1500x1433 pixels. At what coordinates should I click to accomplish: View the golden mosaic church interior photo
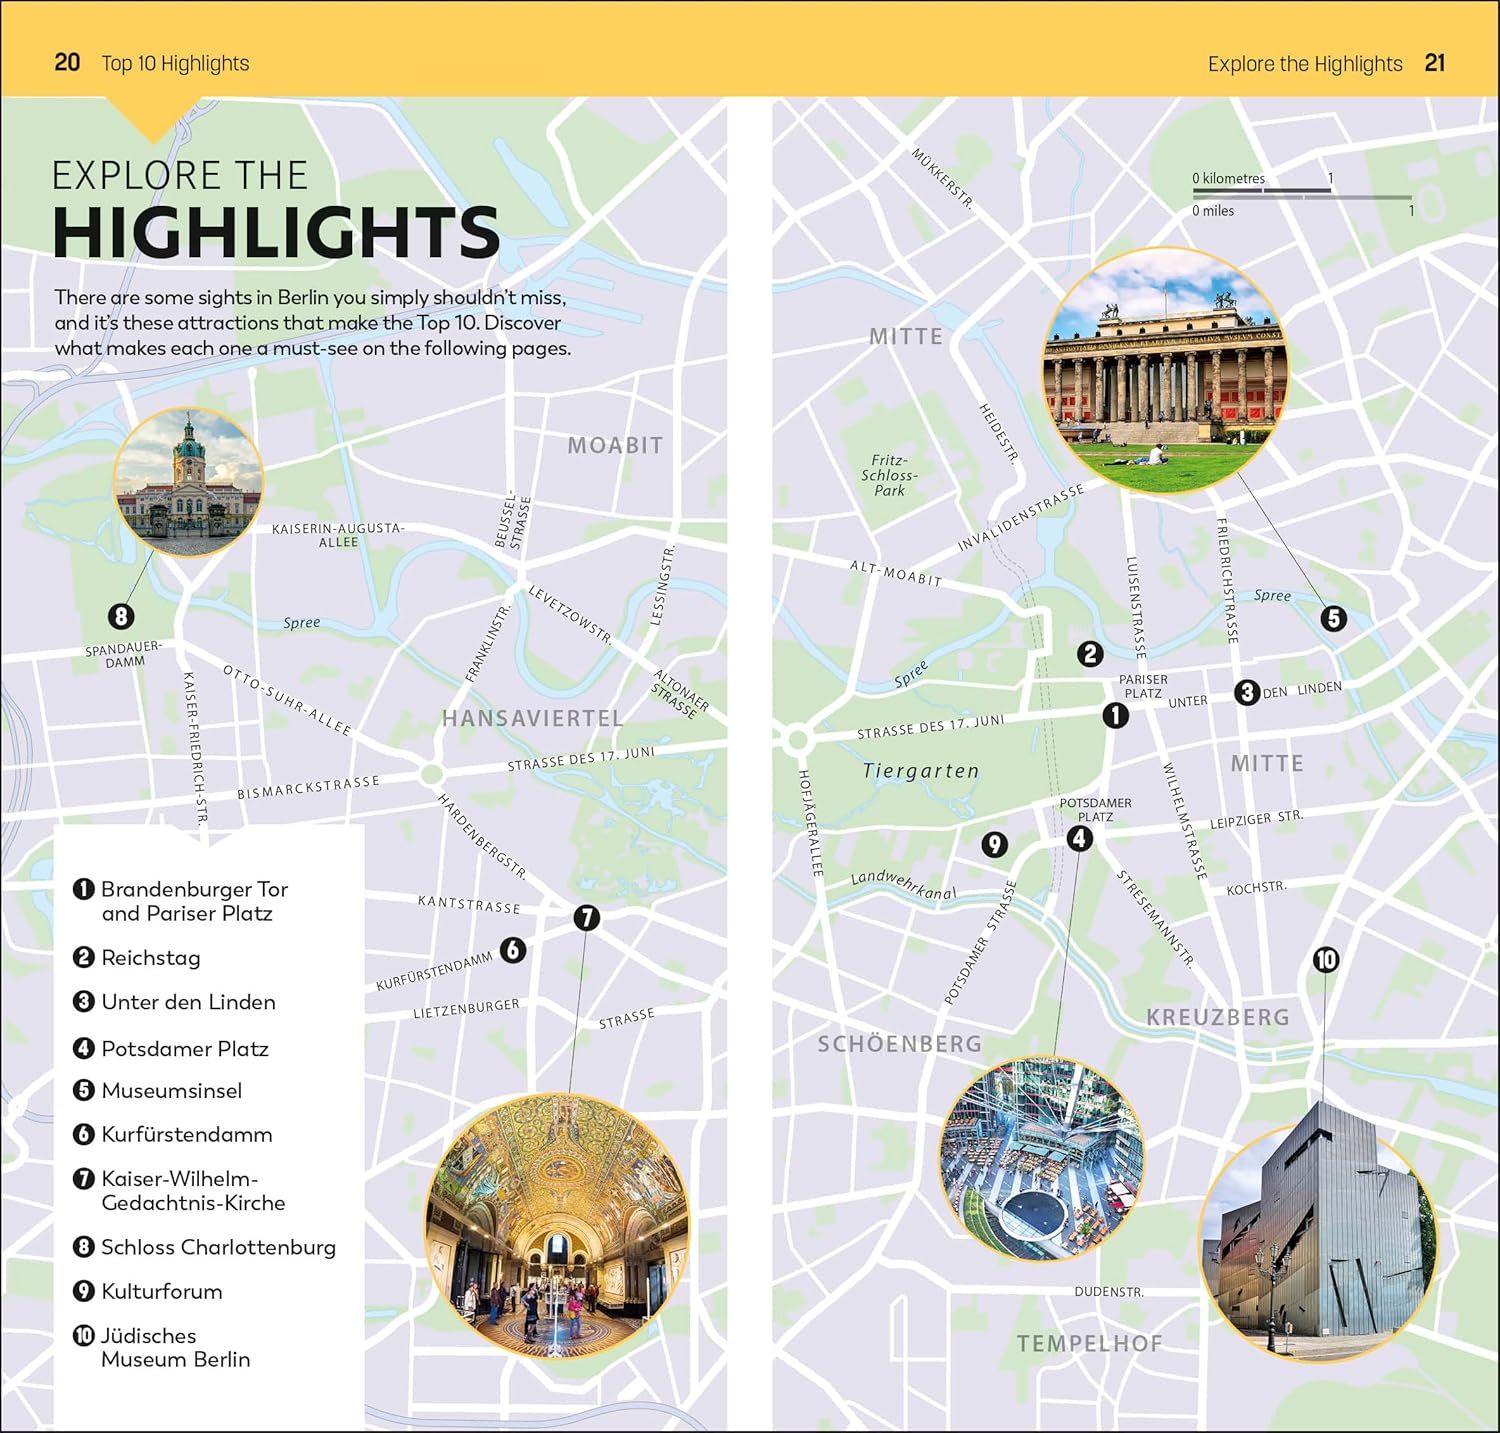(x=557, y=1225)
